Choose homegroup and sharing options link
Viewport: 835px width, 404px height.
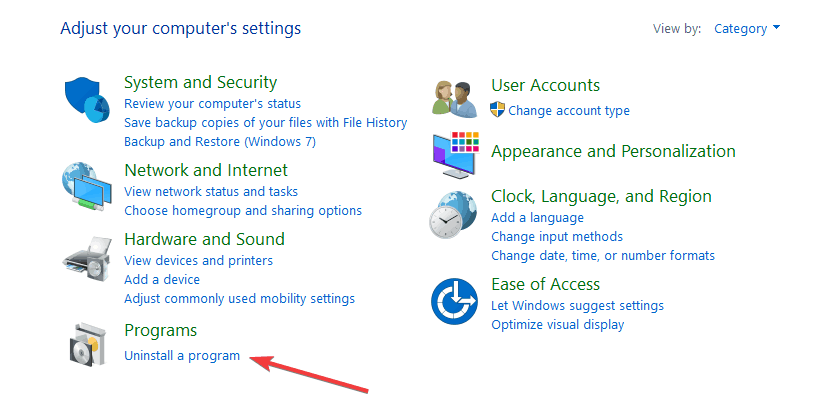click(243, 210)
